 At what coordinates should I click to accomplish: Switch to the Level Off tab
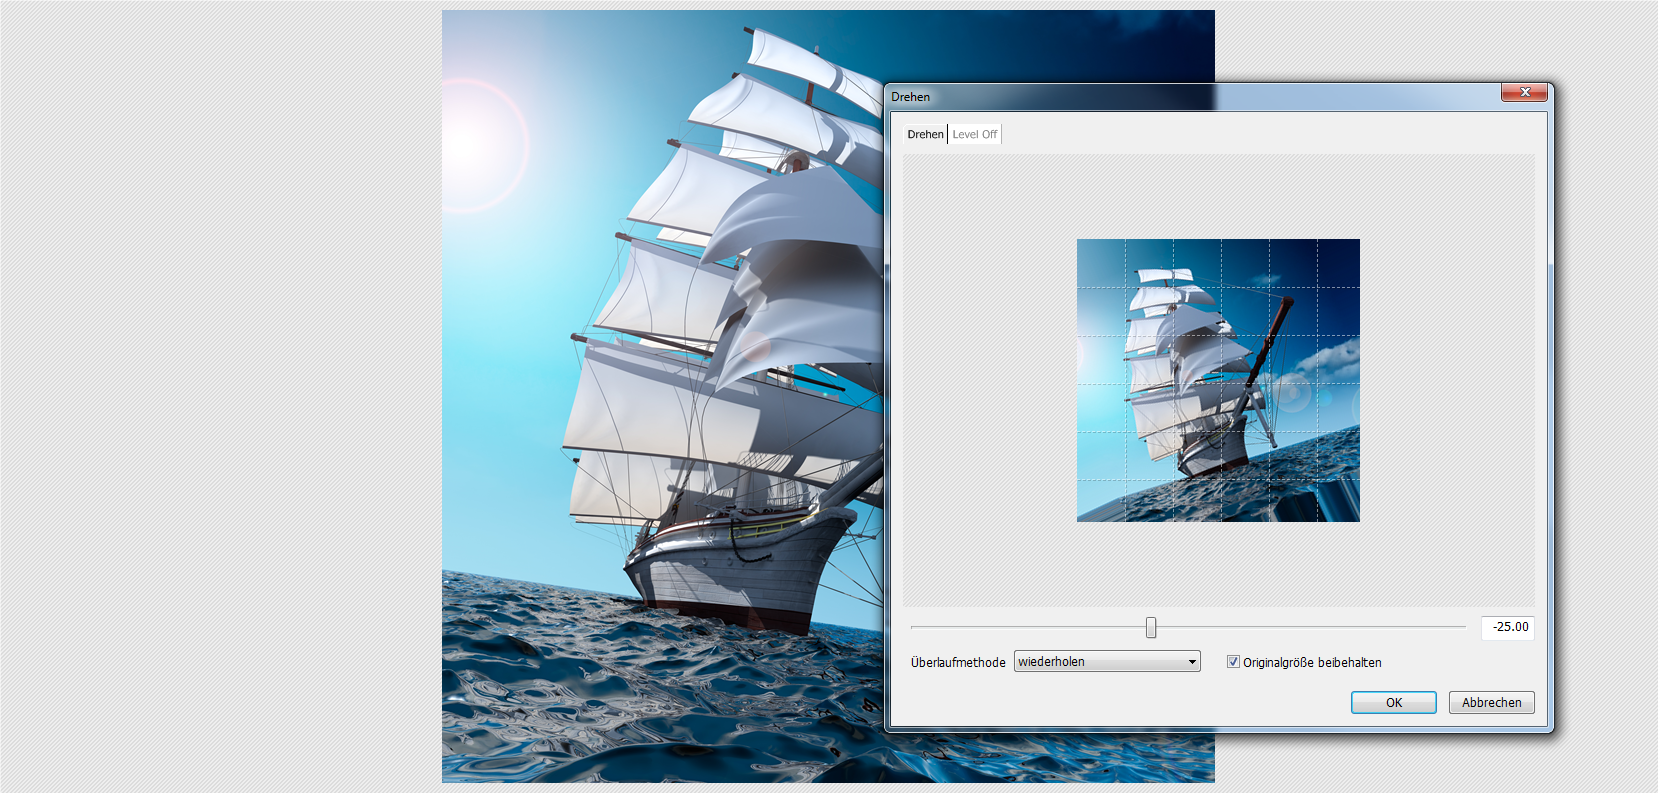coord(974,134)
